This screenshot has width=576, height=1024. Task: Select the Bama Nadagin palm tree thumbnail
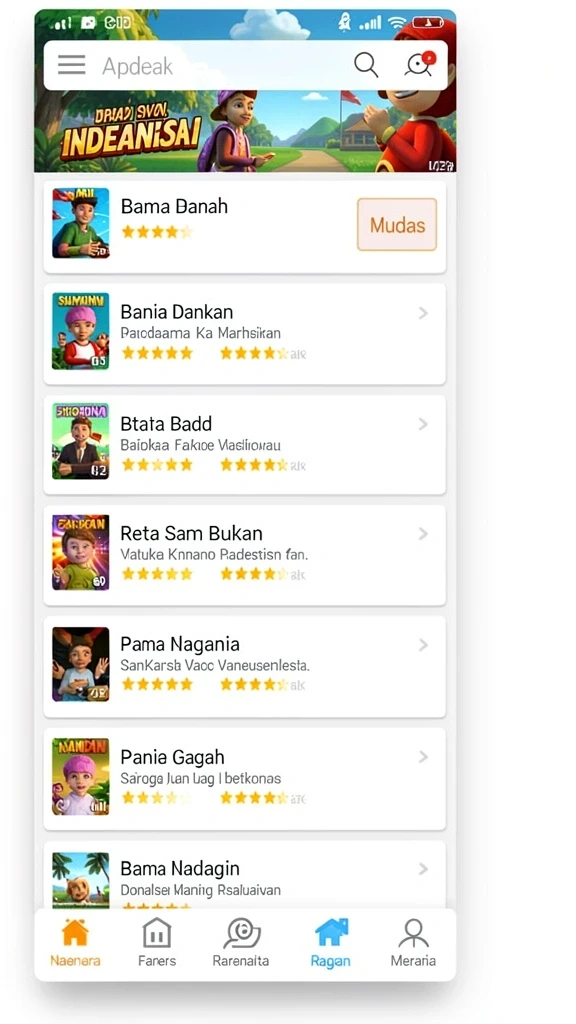81,879
